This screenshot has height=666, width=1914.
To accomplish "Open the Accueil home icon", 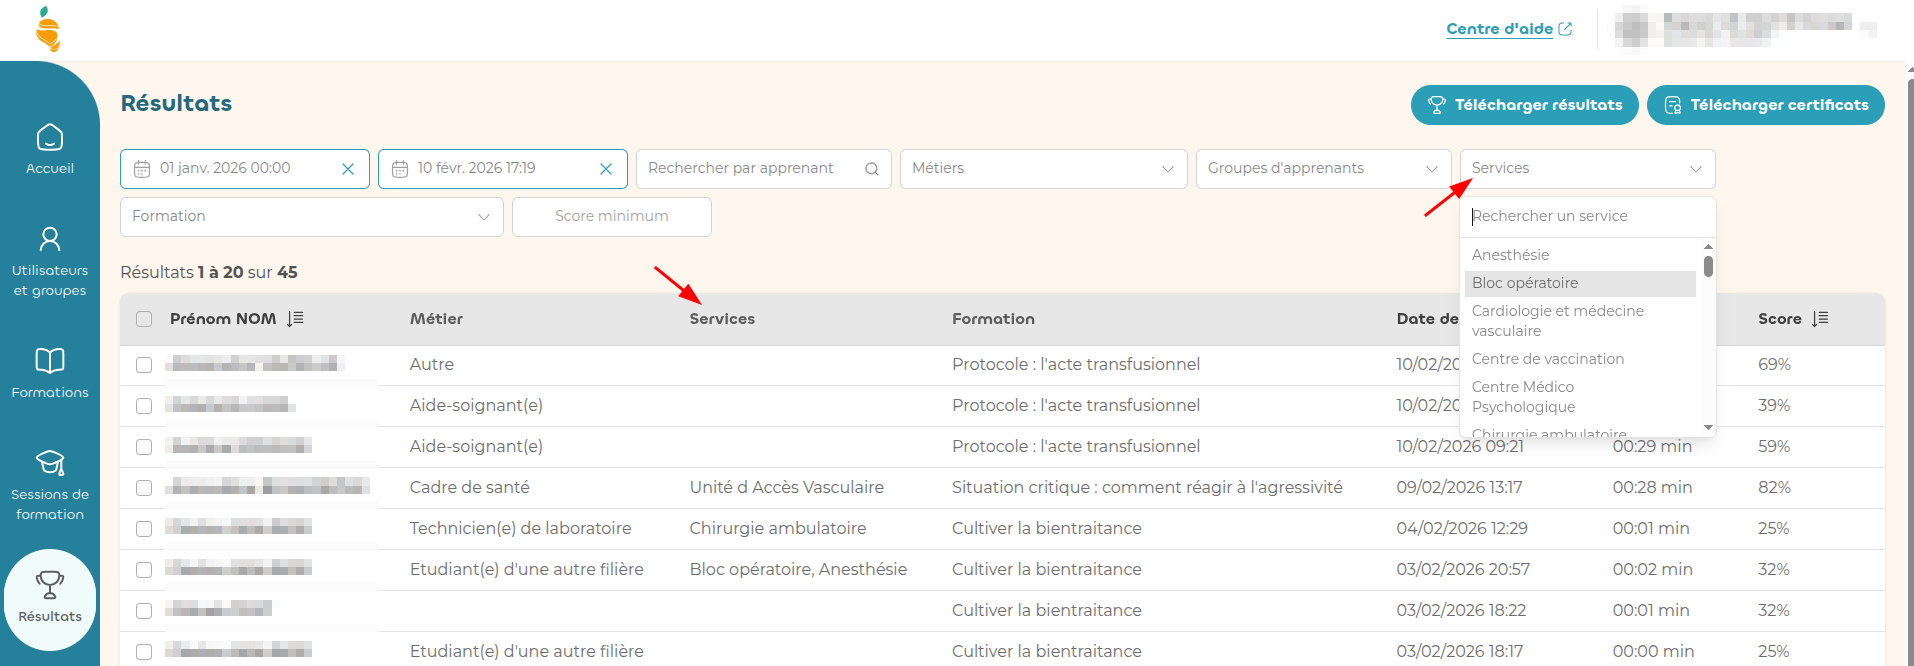I will tap(50, 138).
